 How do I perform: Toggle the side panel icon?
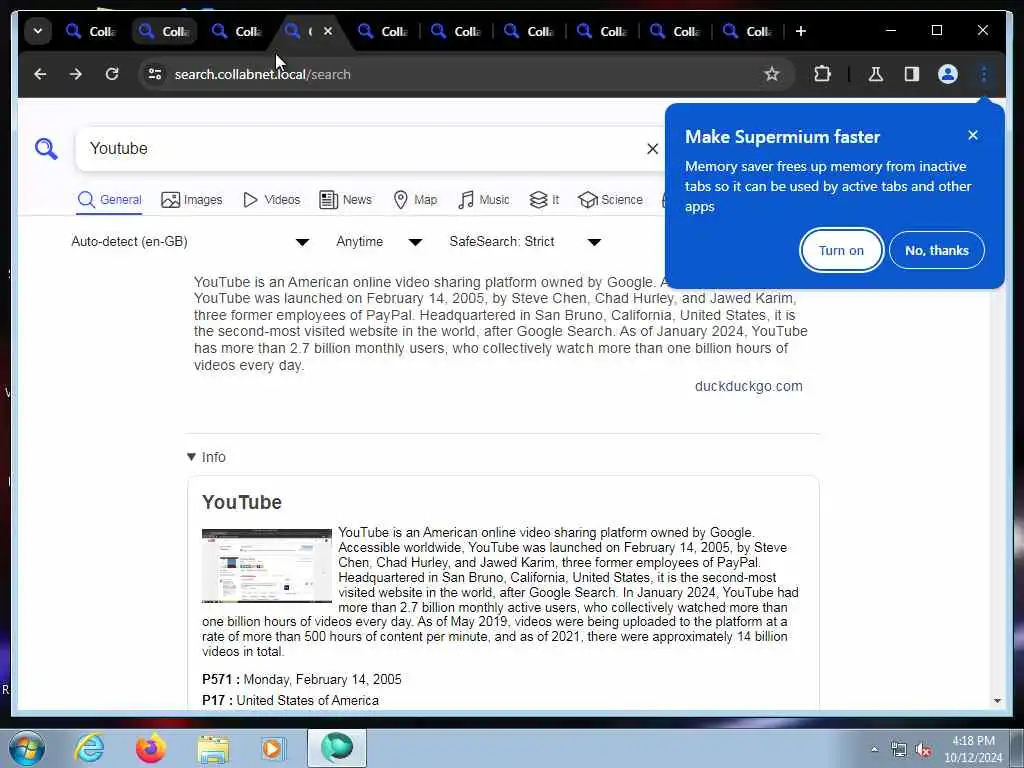(912, 74)
